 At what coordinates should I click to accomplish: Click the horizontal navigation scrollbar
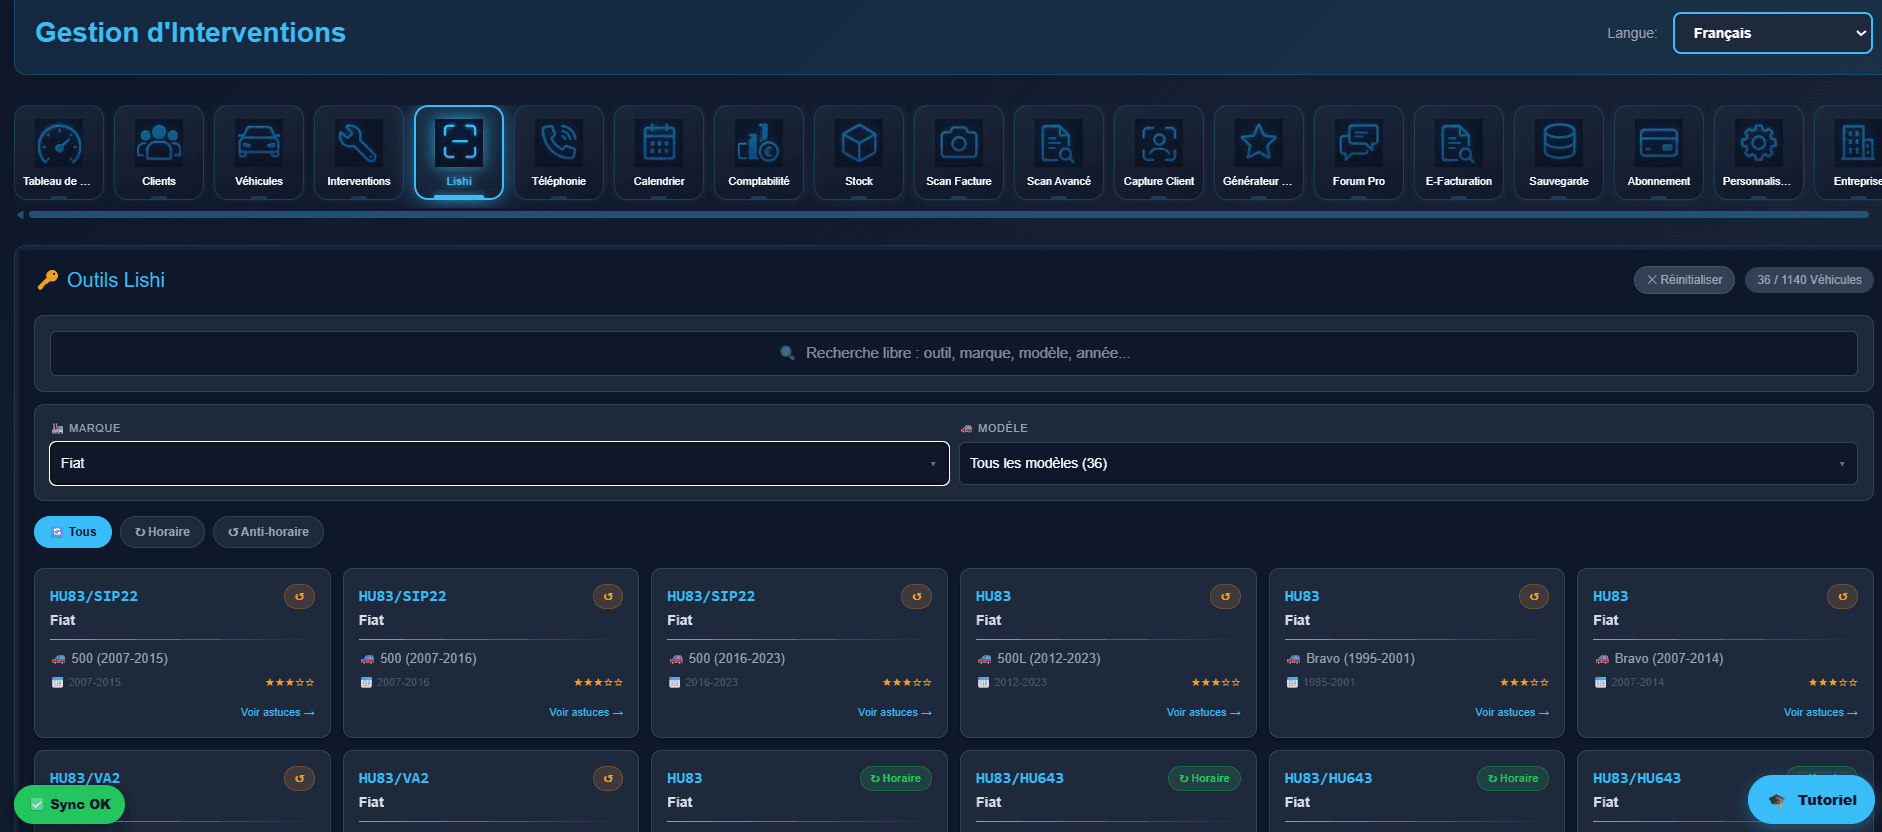pyautogui.click(x=948, y=215)
